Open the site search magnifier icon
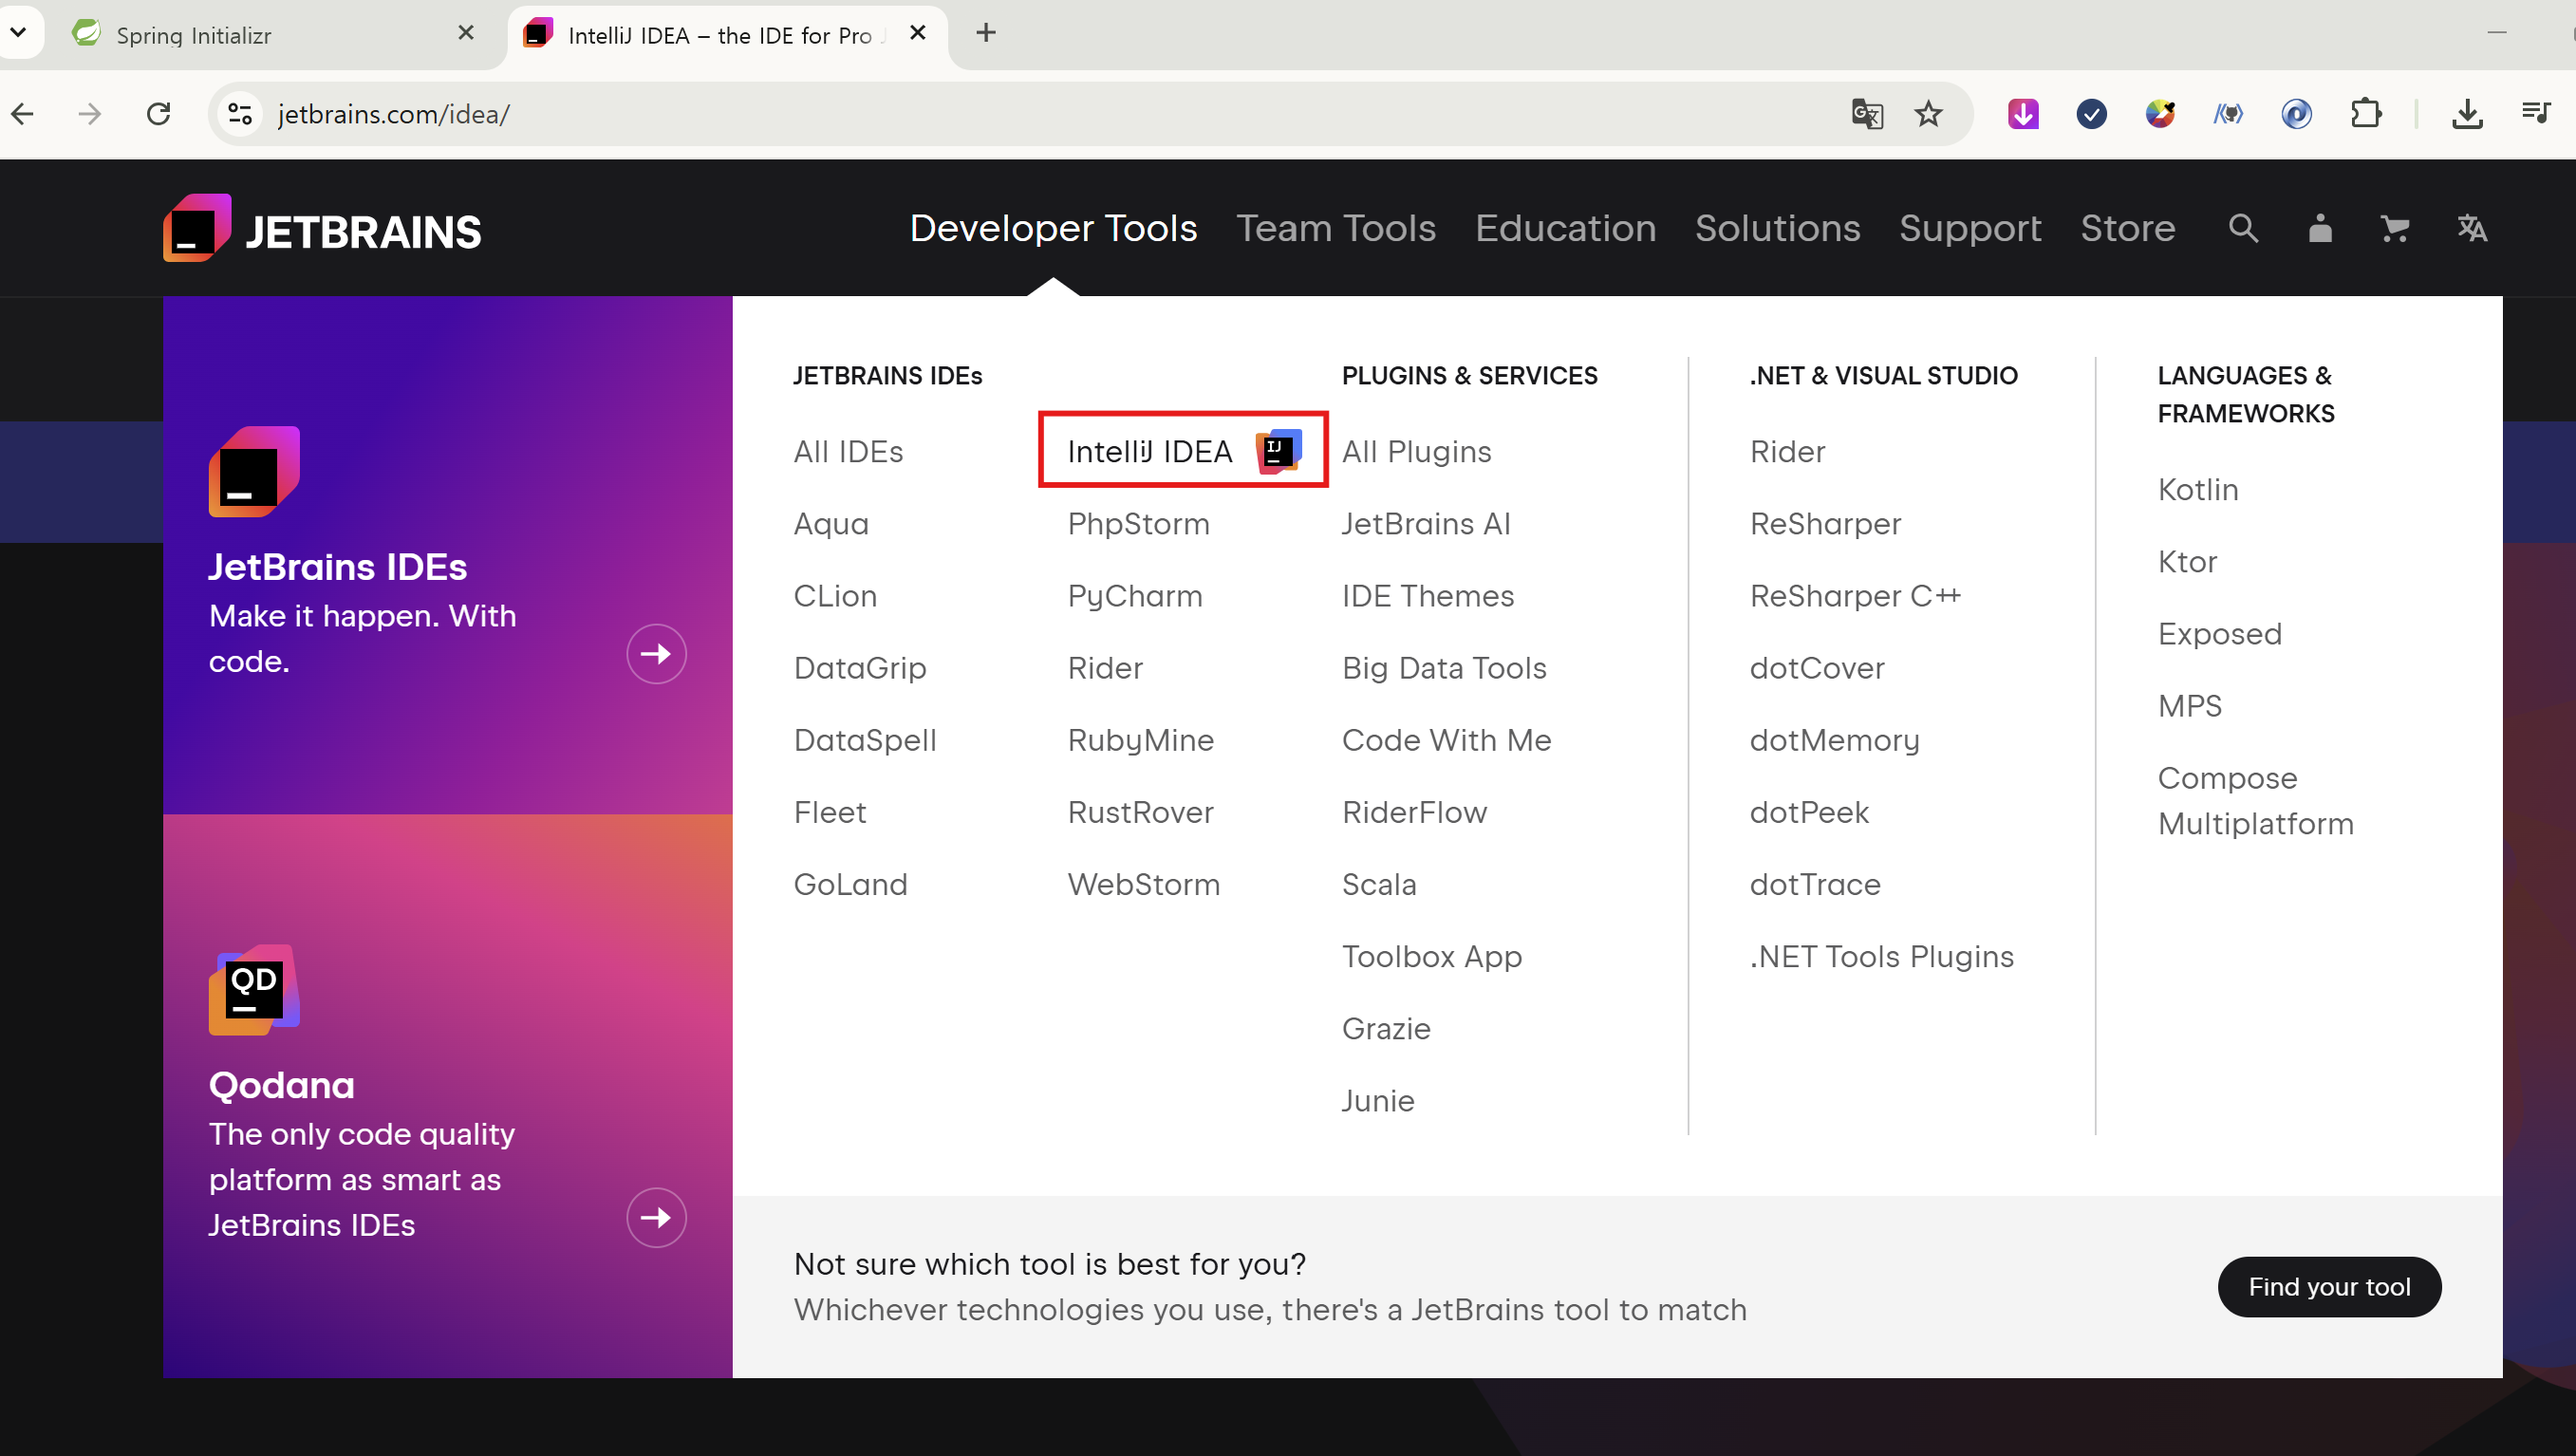 coord(2243,229)
